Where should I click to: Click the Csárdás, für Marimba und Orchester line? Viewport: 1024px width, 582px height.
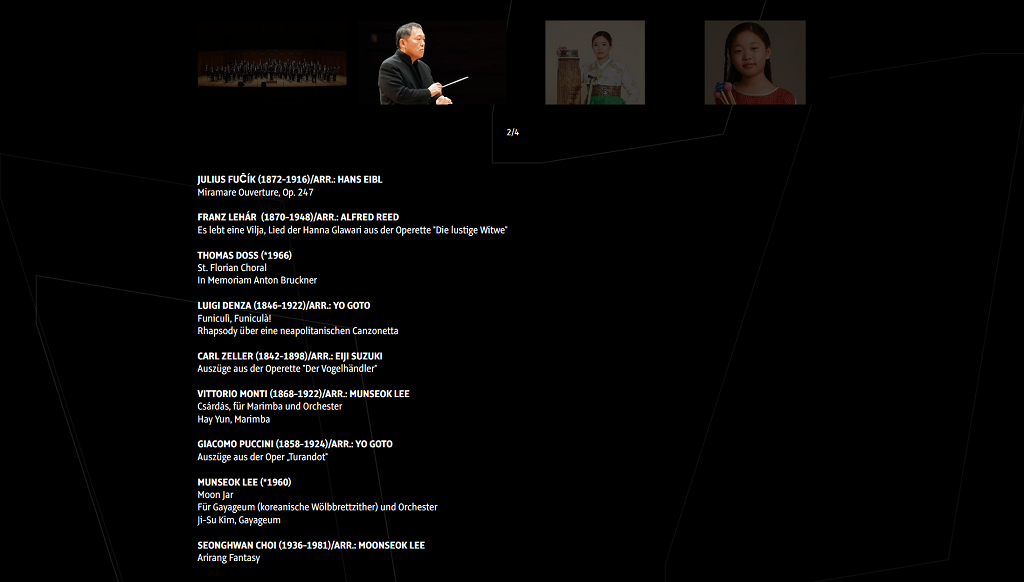270,406
